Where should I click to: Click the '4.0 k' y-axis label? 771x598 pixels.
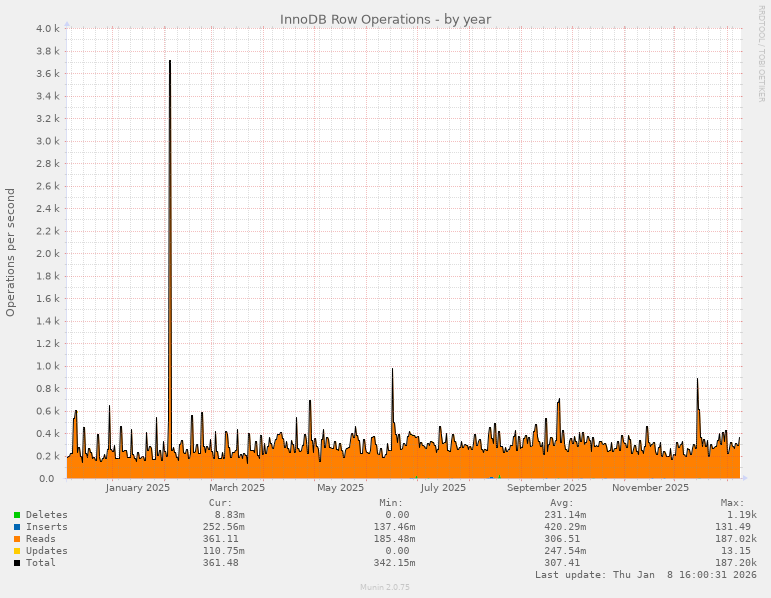48,29
